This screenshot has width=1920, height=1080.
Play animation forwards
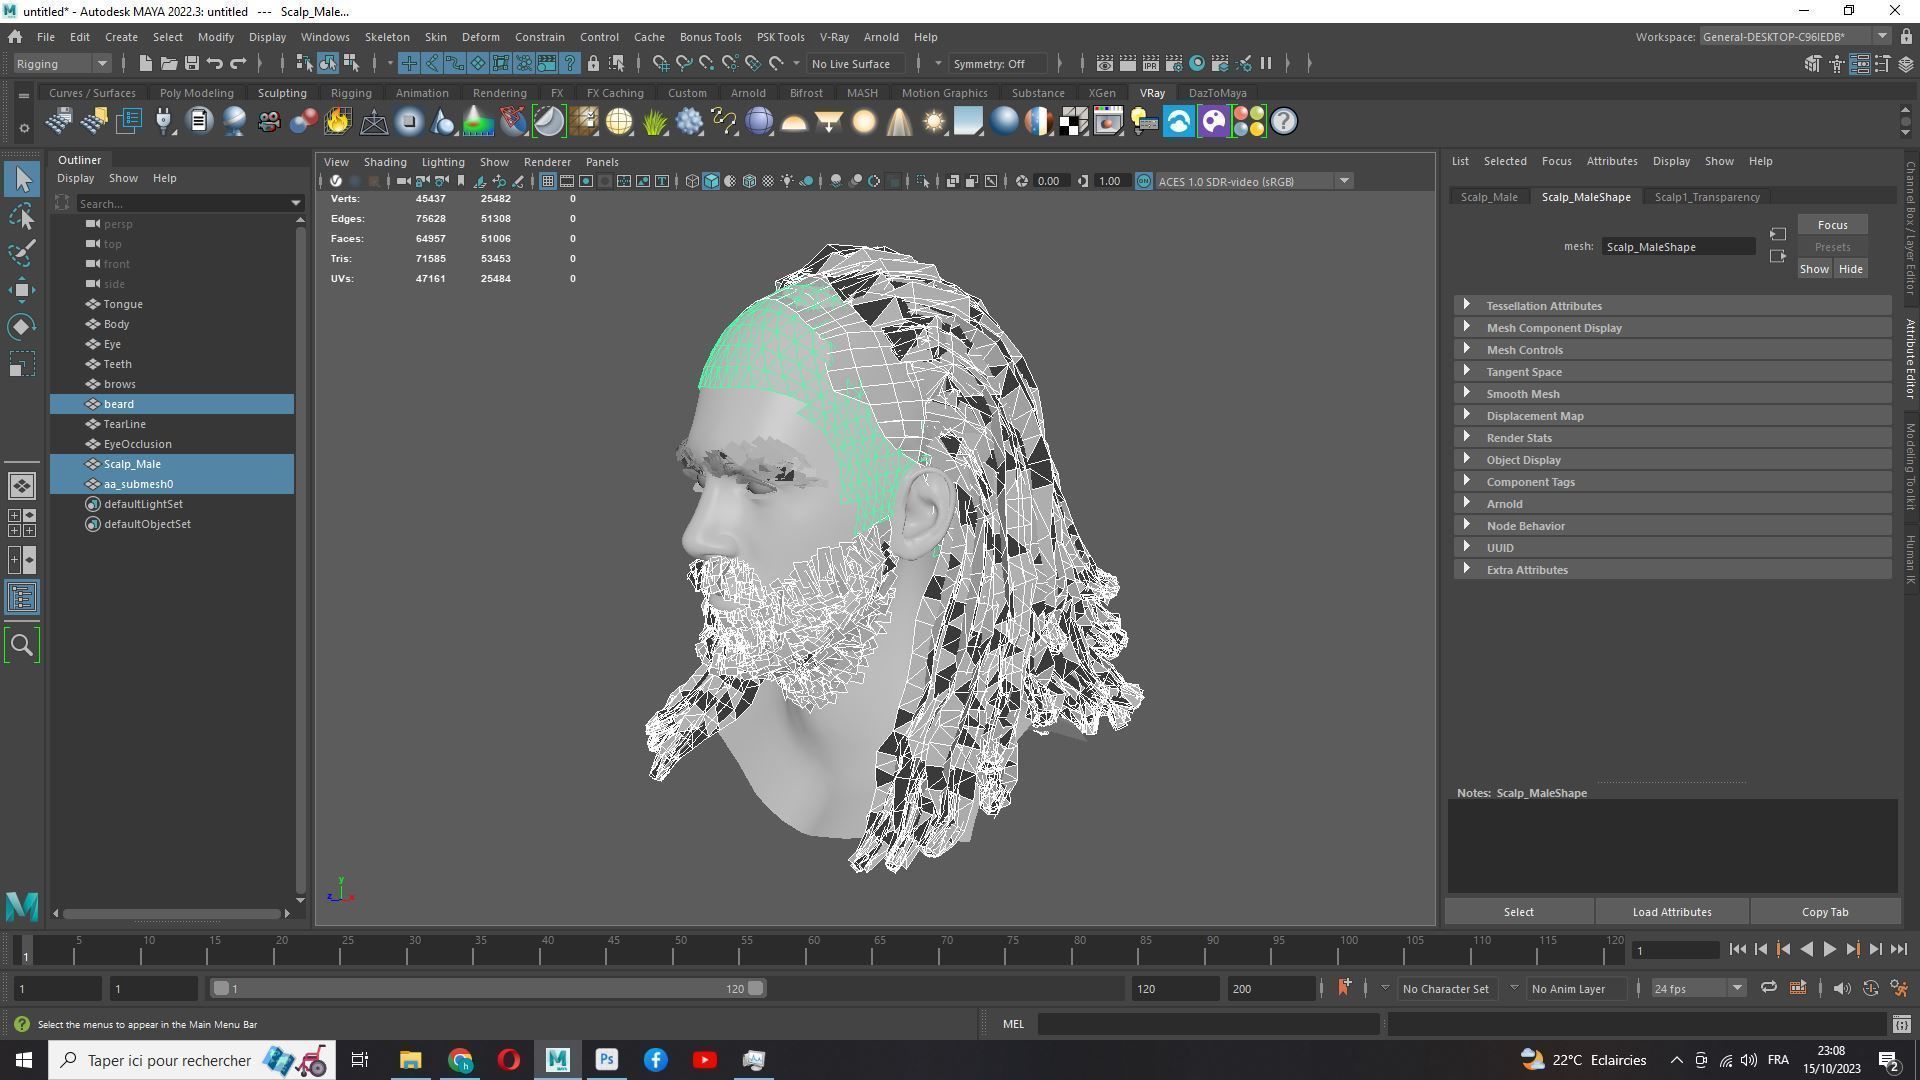coord(1829,950)
